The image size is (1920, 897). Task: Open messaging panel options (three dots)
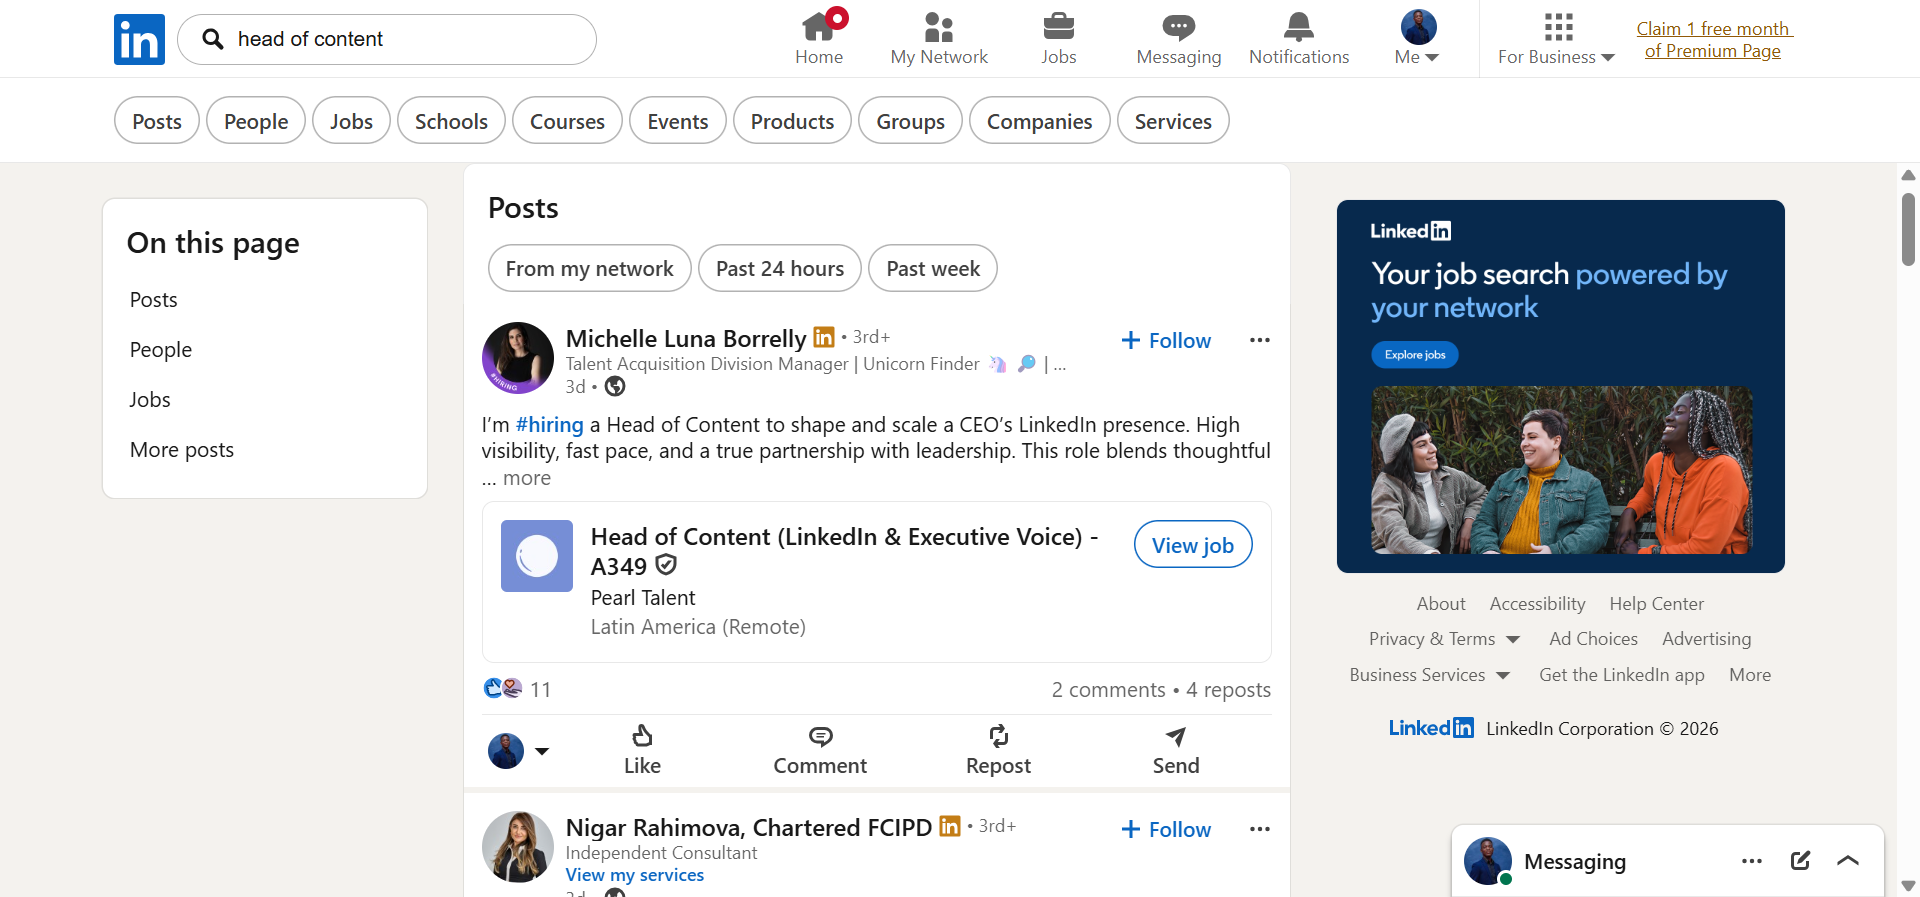tap(1752, 861)
